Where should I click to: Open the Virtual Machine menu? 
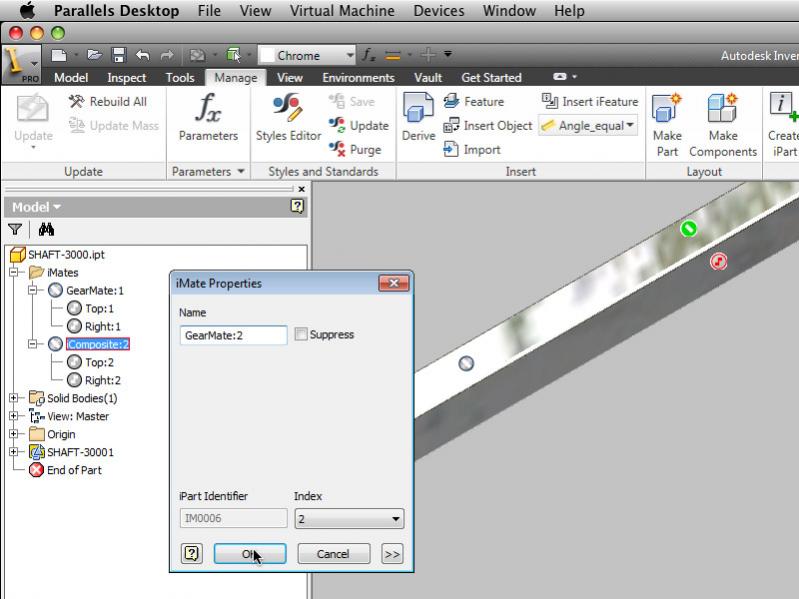pos(342,10)
